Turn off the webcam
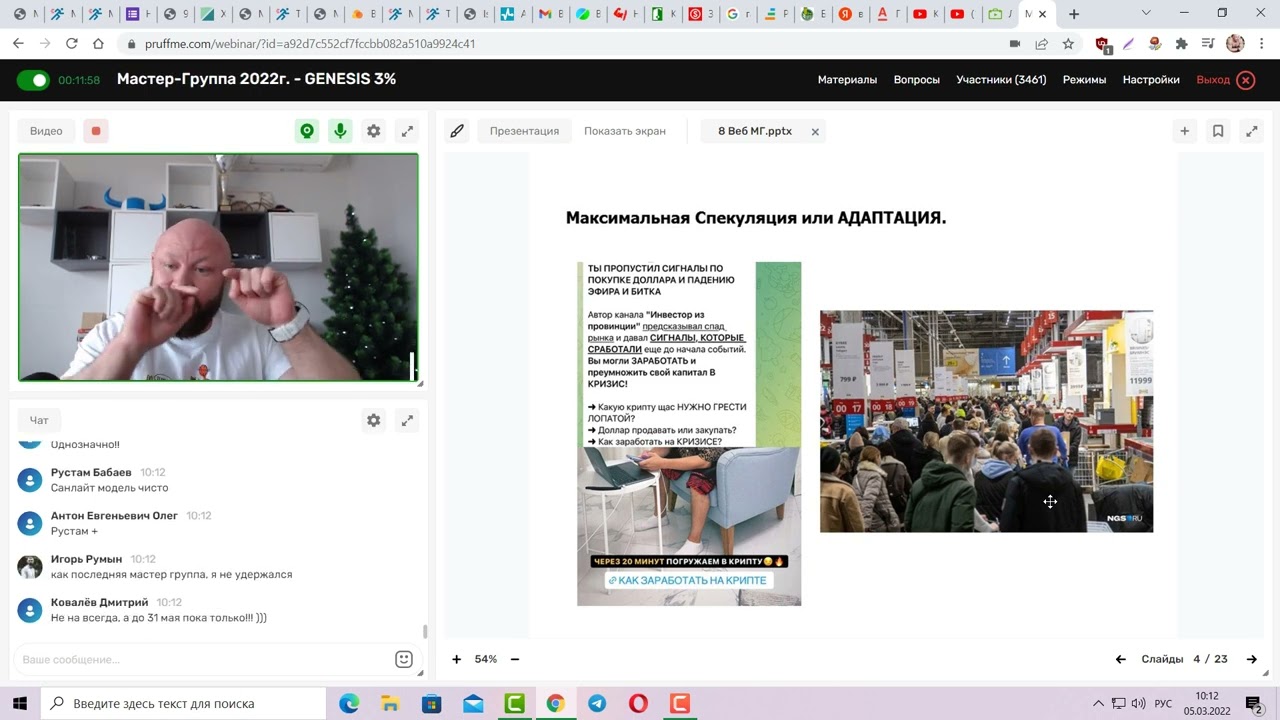The height and width of the screenshot is (720, 1280). coord(307,130)
